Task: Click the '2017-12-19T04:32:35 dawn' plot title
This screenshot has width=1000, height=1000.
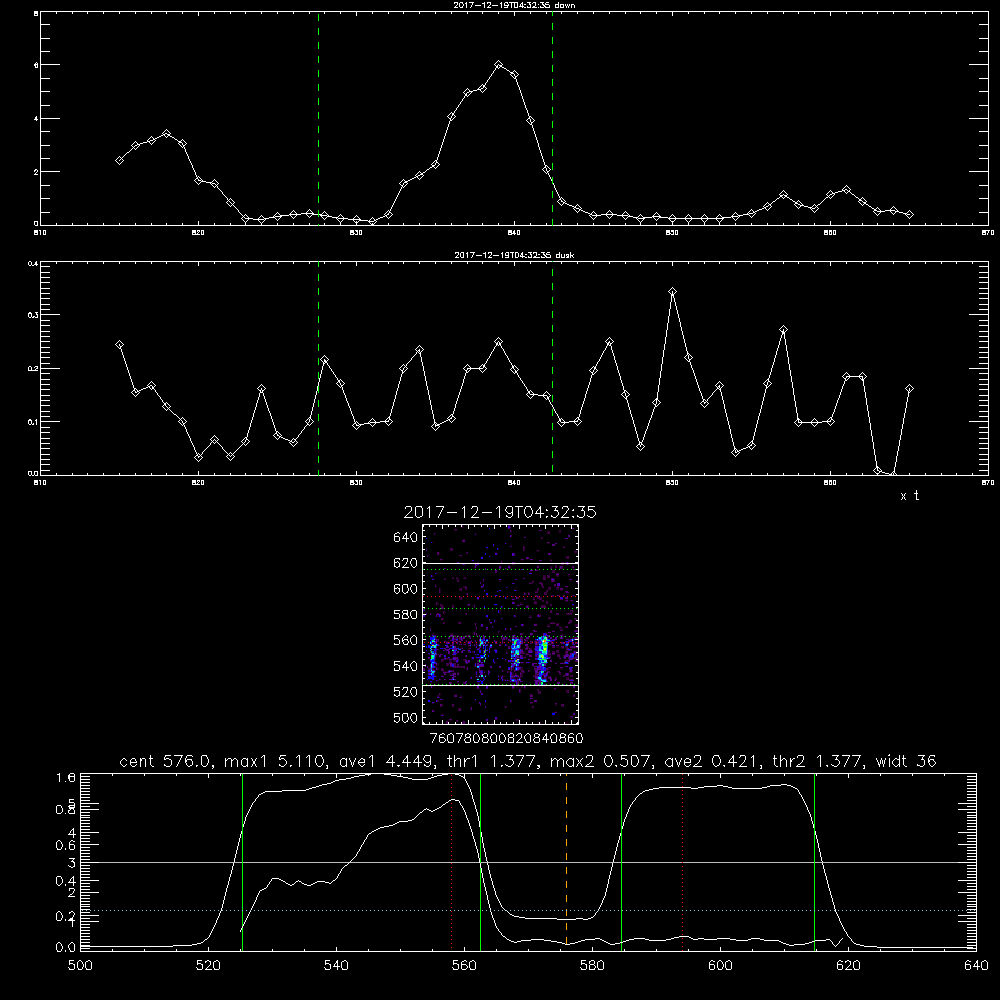Action: 514,5
